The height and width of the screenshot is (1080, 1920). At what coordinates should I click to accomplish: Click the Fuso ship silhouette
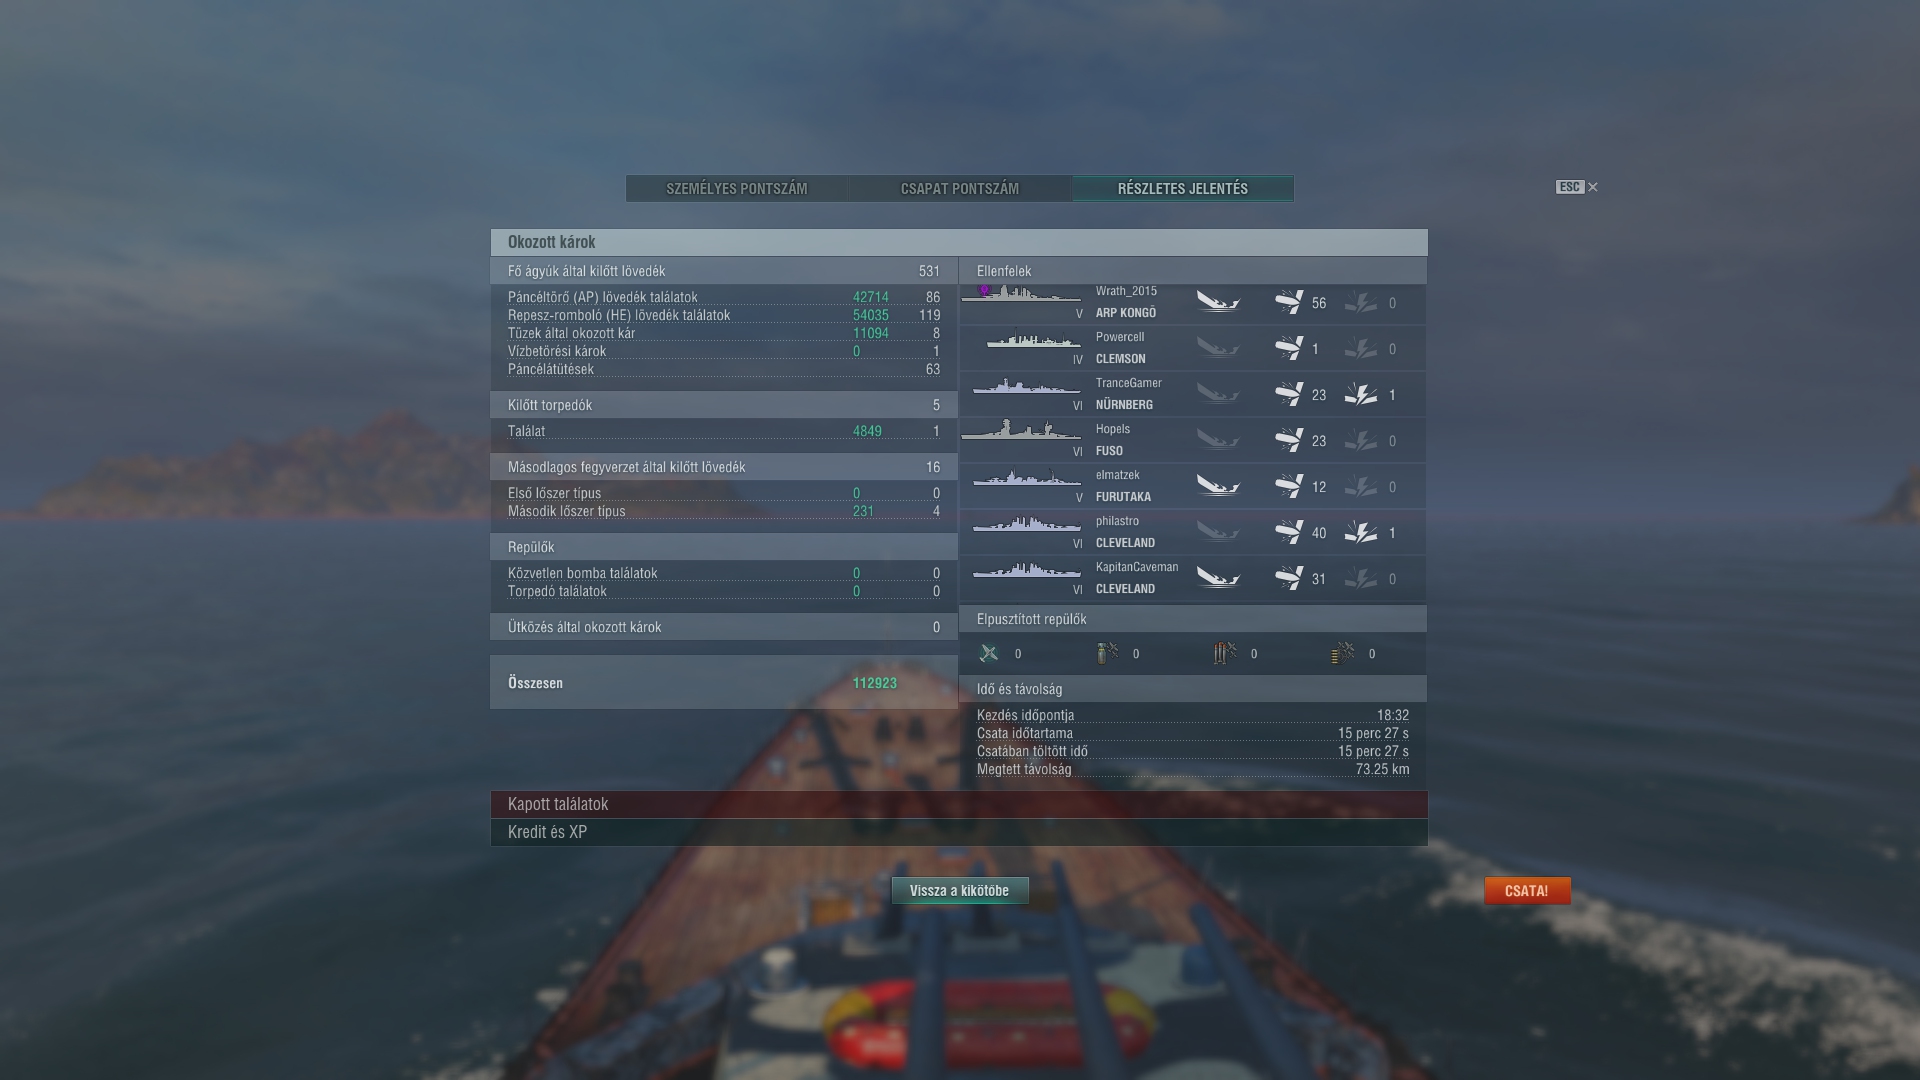tap(1021, 430)
